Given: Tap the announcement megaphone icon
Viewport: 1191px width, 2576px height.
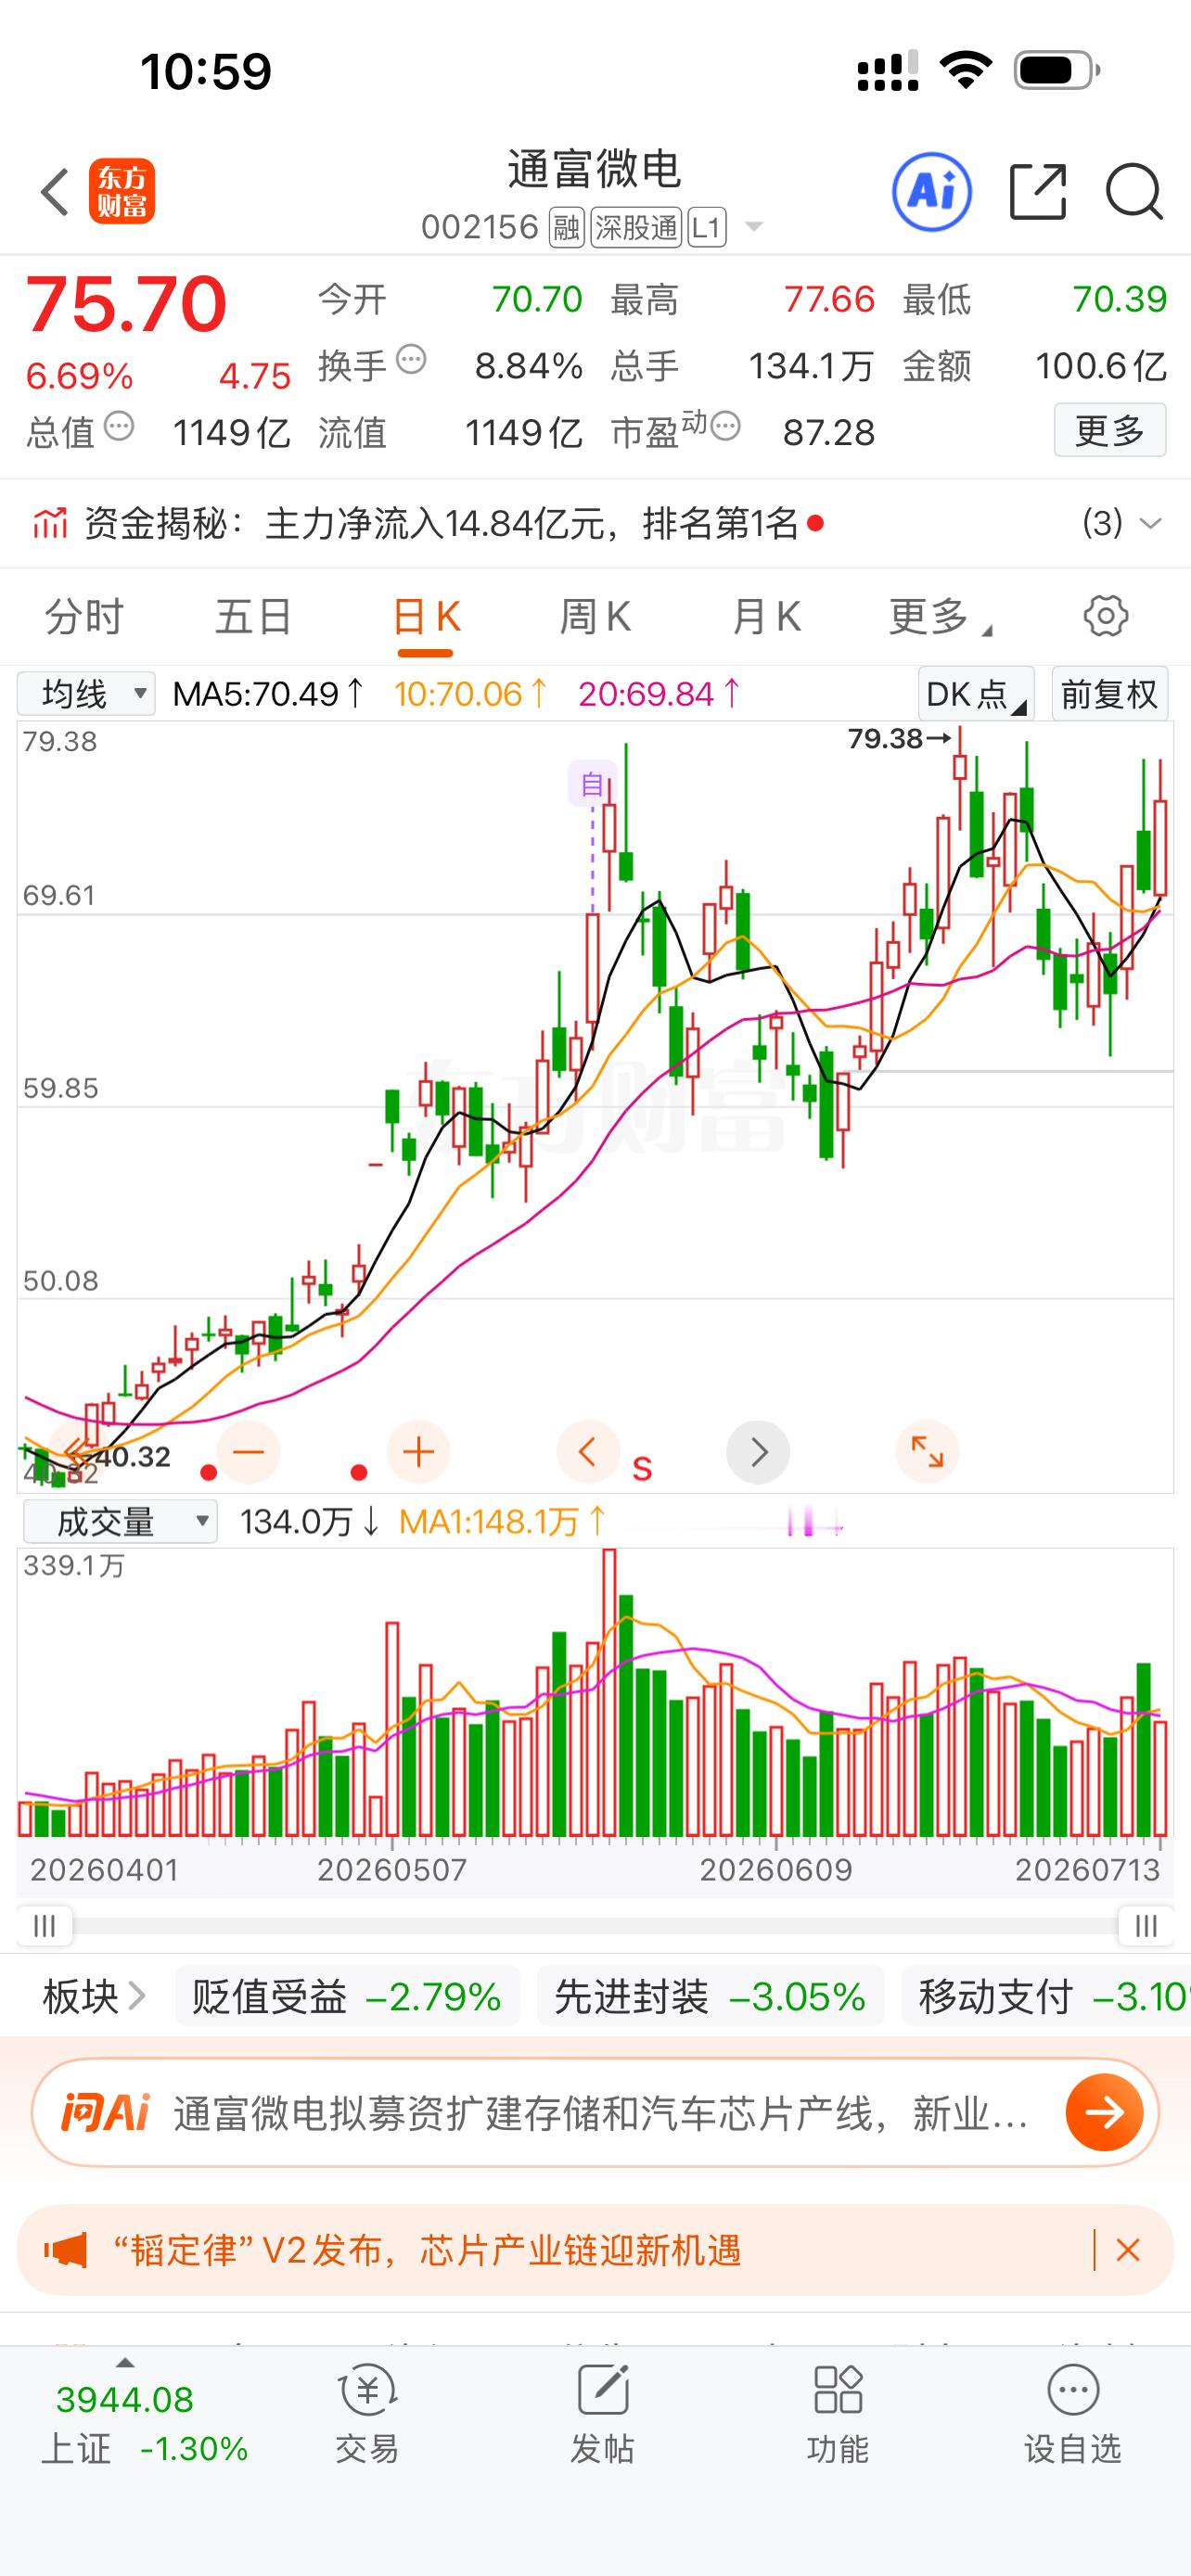Looking at the screenshot, I should [x=65, y=2250].
